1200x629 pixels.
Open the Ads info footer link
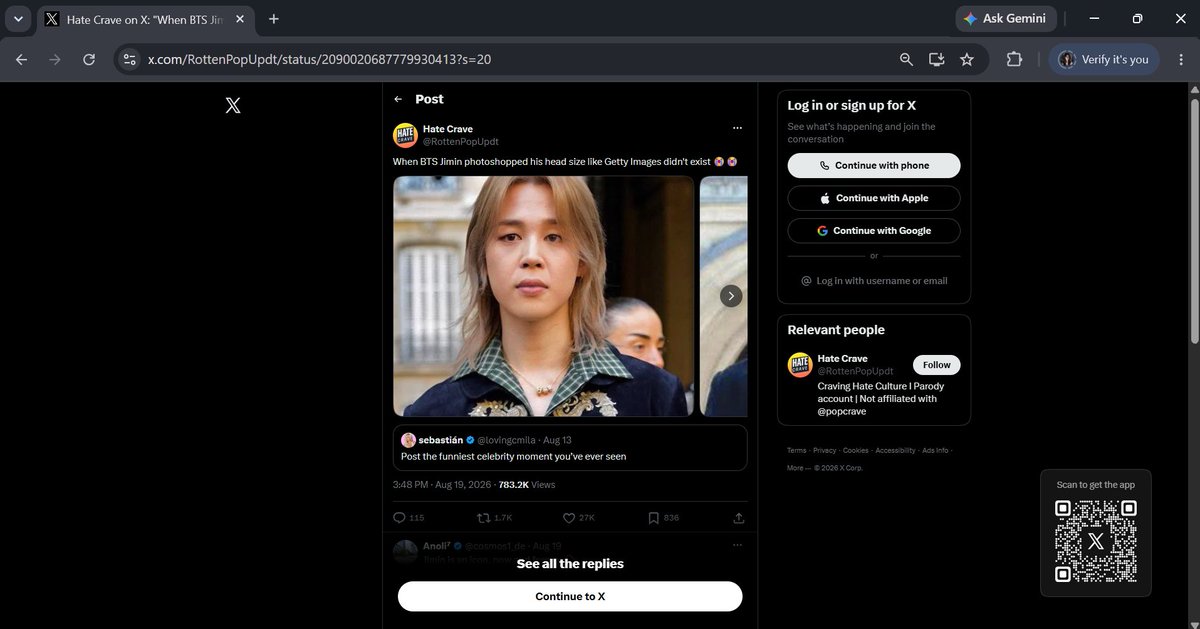[935, 450]
